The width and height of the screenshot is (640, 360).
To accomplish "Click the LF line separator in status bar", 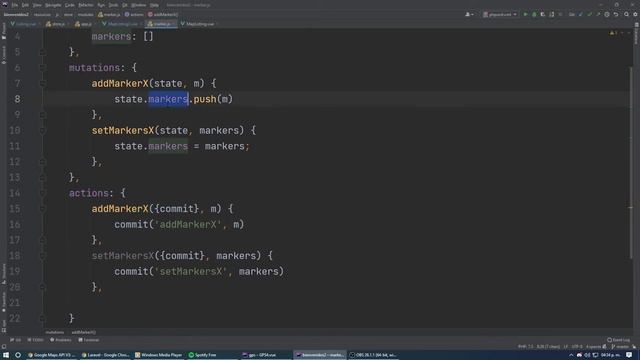I will point(566,347).
